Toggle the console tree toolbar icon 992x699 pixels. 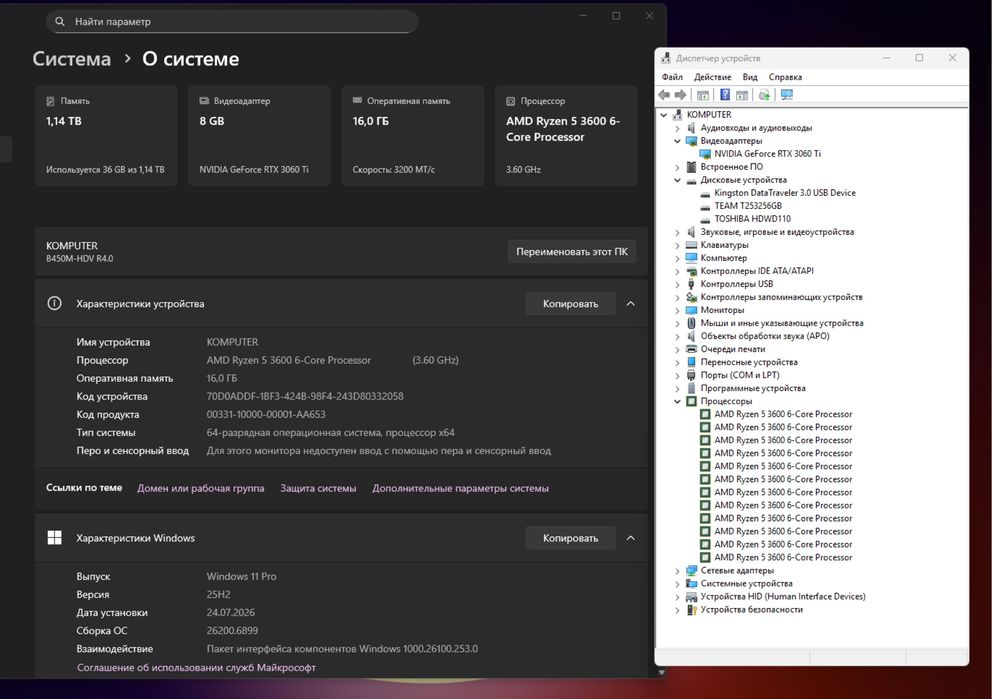tap(702, 95)
